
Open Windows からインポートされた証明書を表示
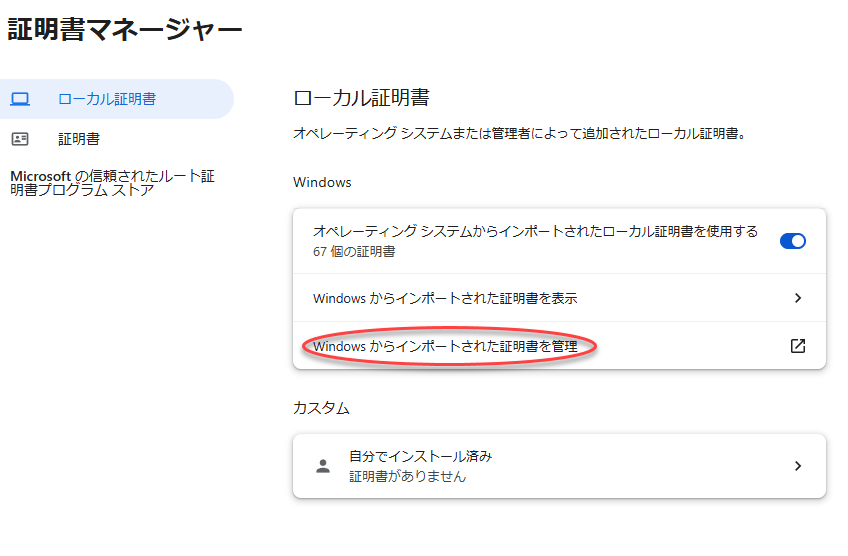coord(445,298)
